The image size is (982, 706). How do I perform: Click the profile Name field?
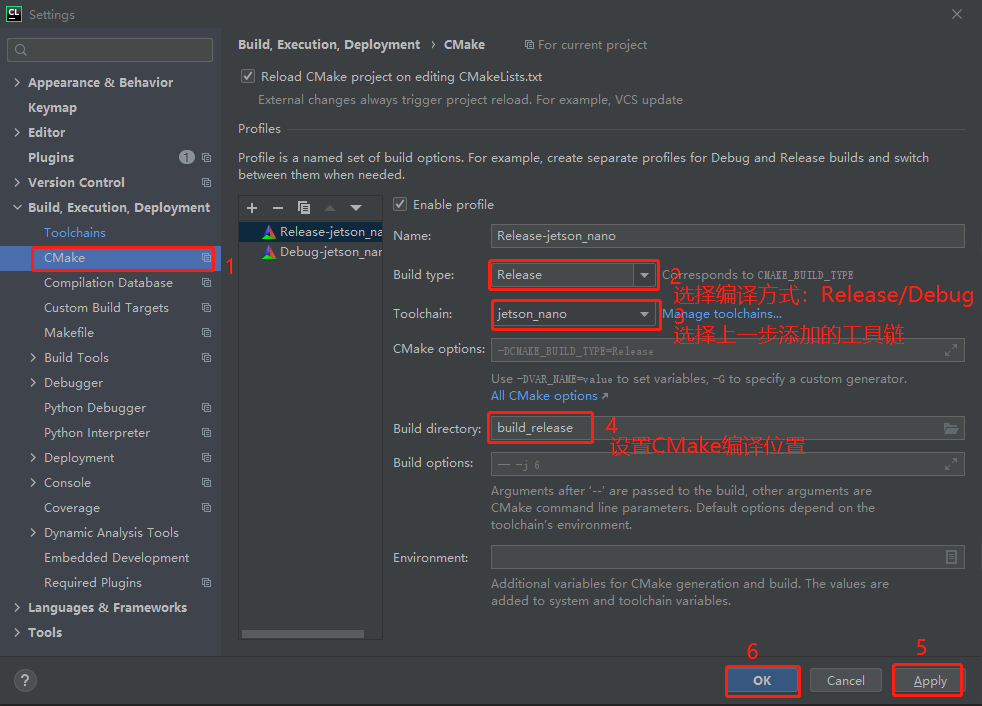click(728, 236)
